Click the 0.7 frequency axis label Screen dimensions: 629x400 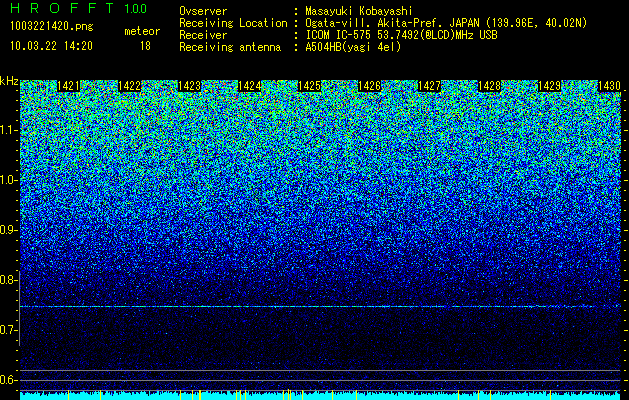click(x=7, y=330)
